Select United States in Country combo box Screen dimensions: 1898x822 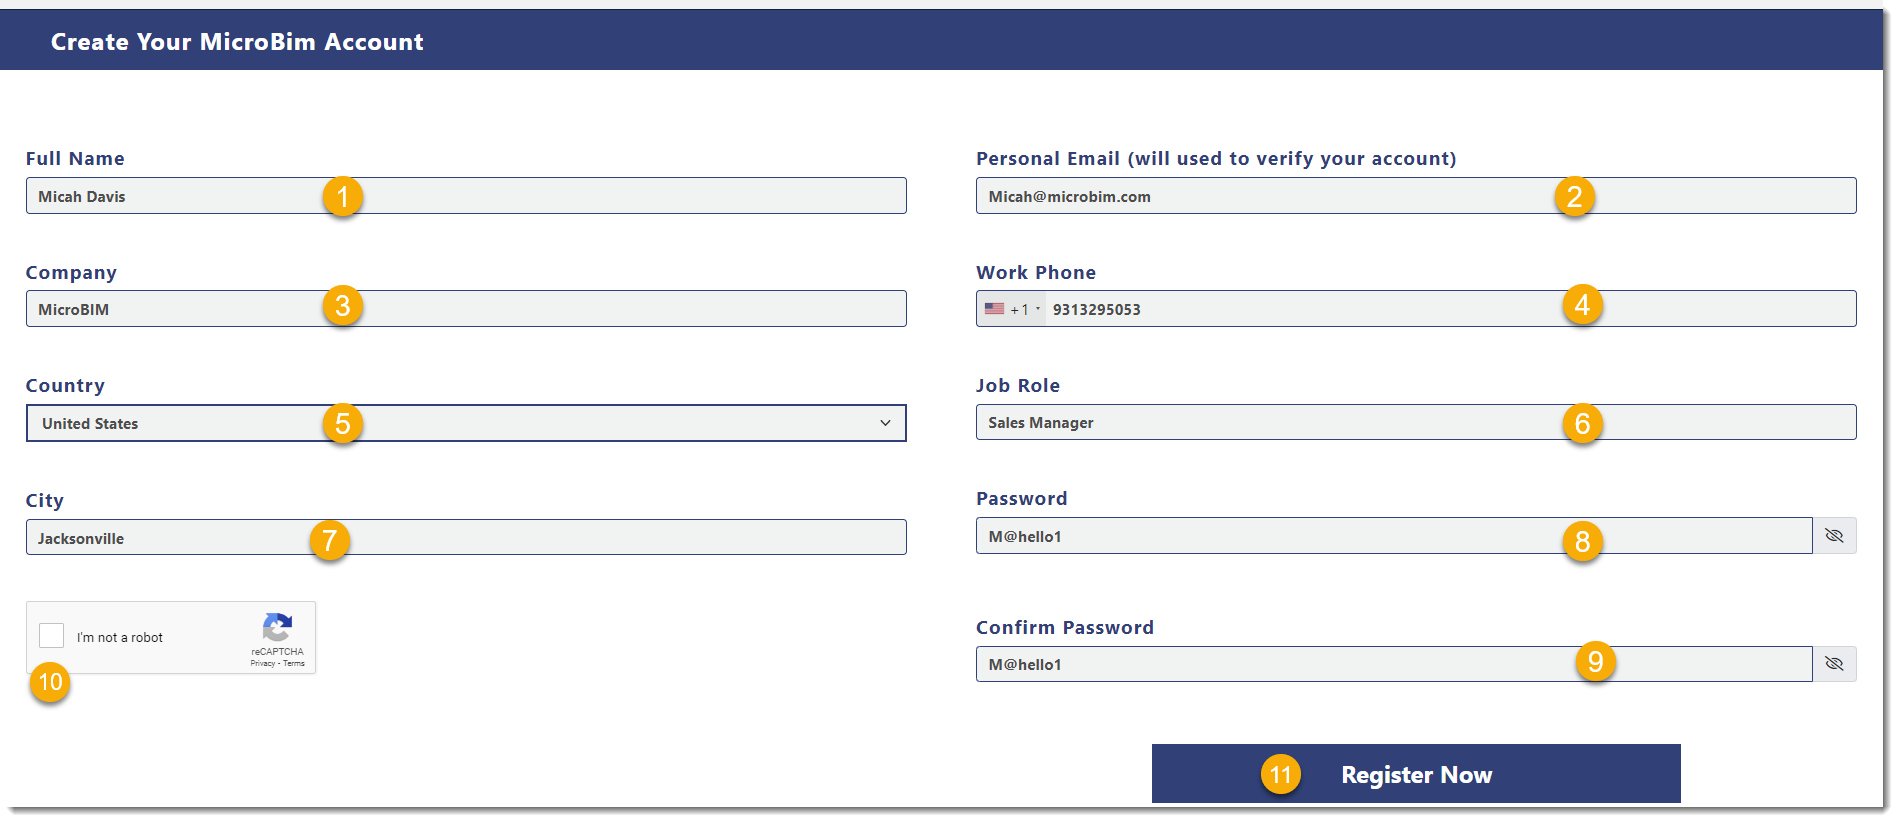click(x=466, y=423)
